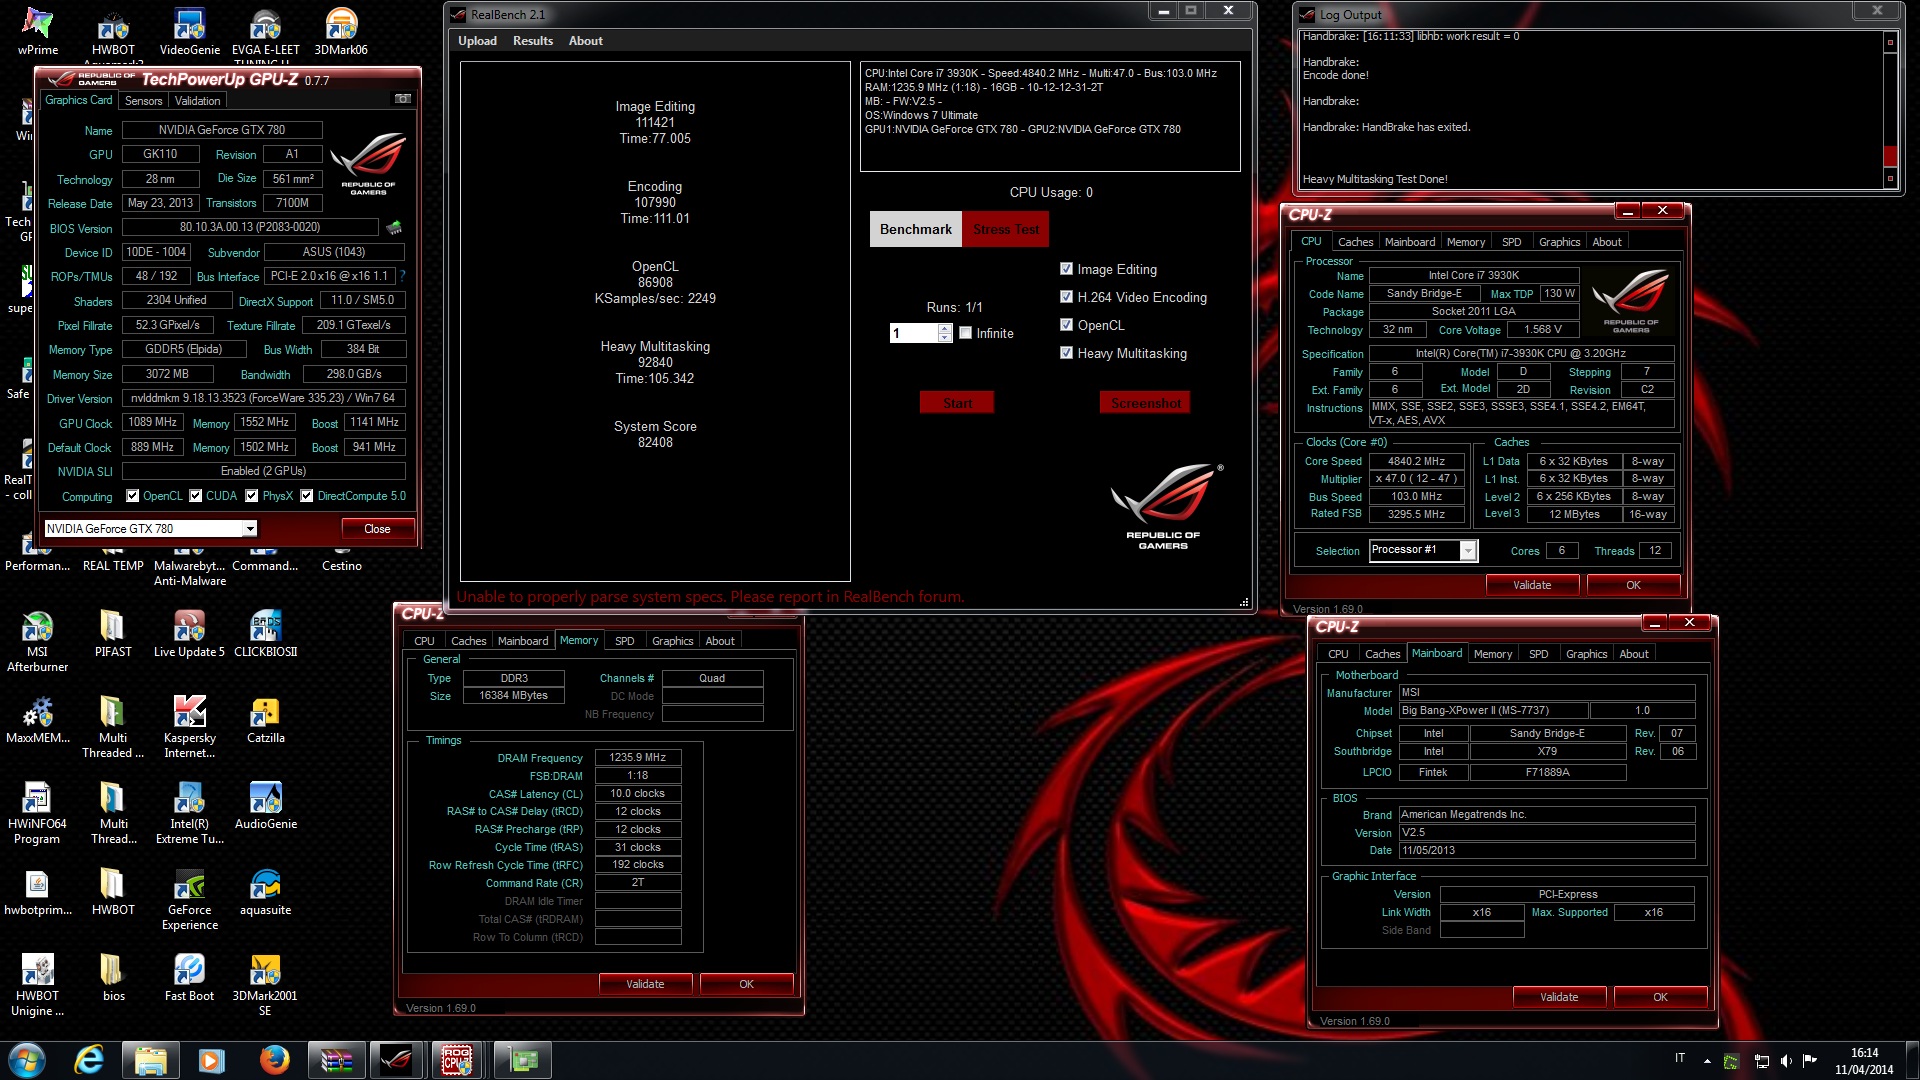Toggle GPU-Z CUDA checkbox
The image size is (1920, 1080).
[196, 496]
